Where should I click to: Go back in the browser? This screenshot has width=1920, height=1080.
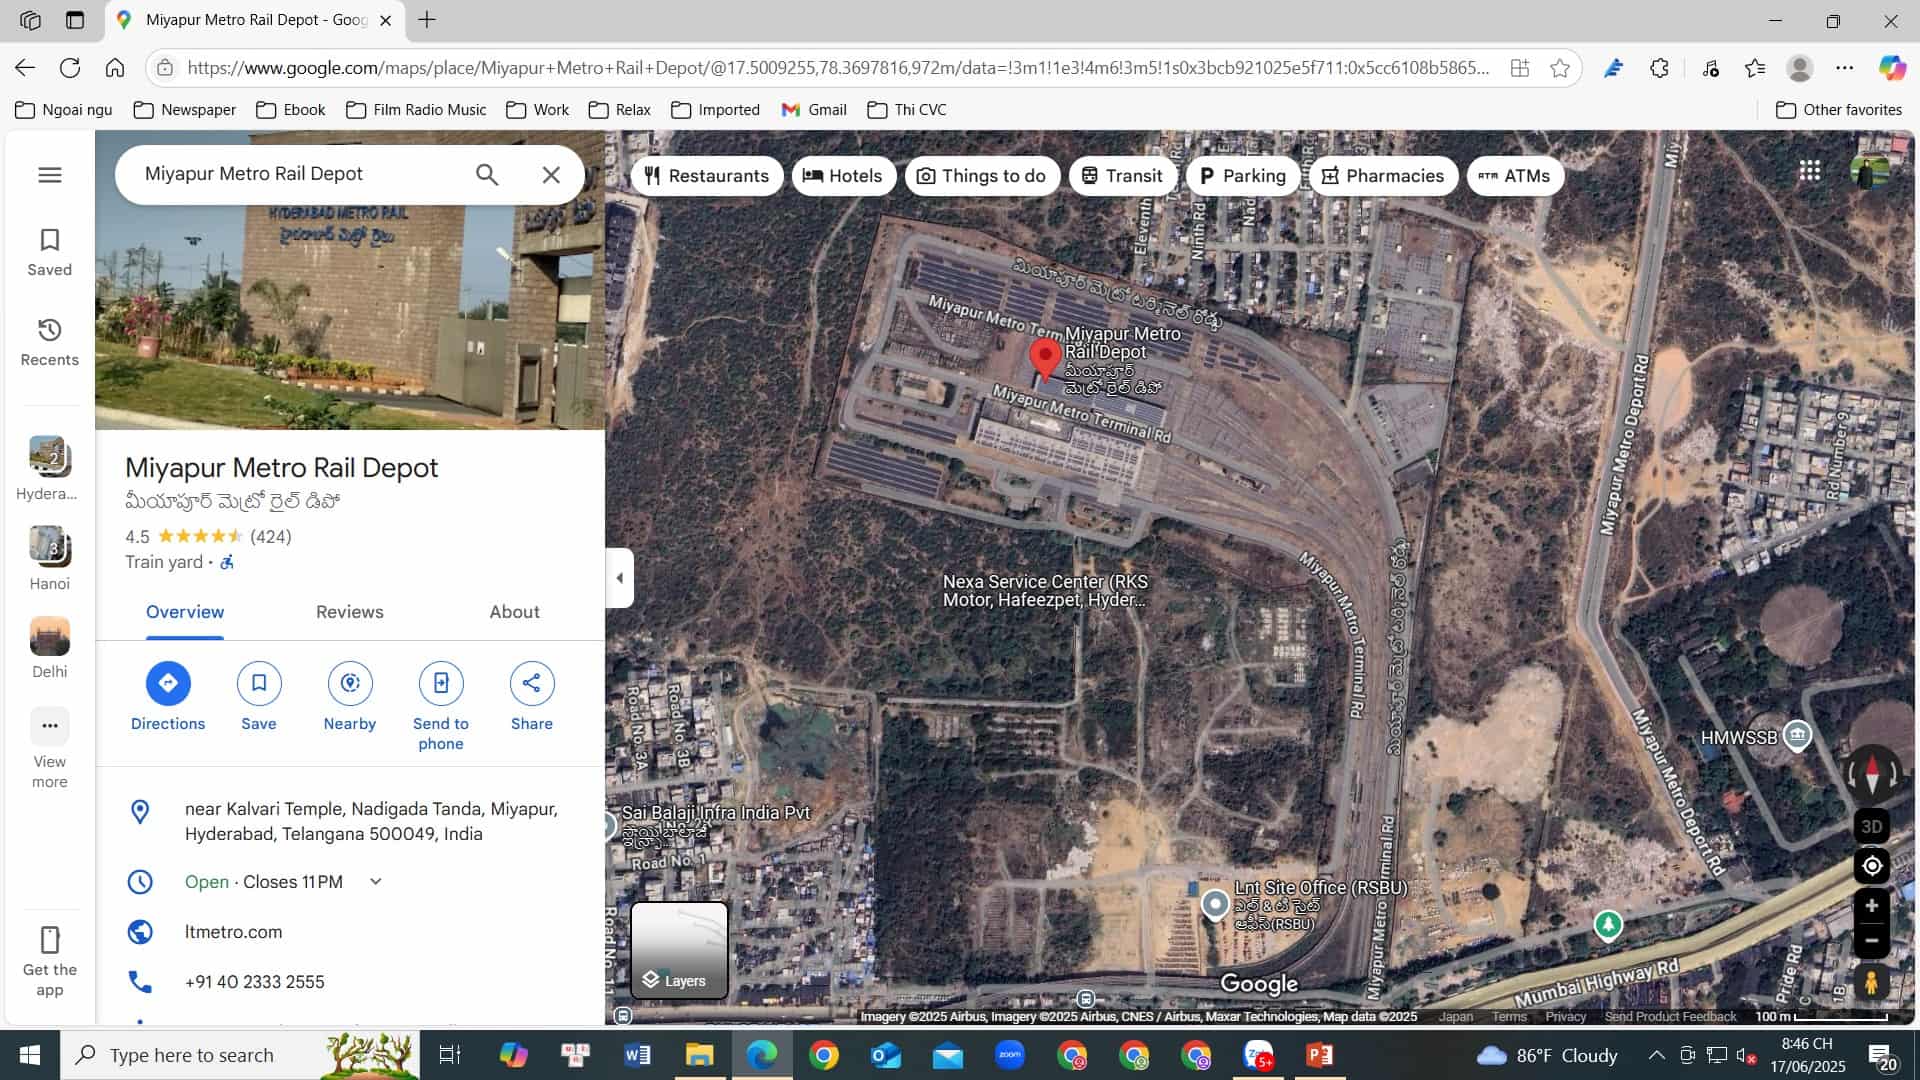tap(25, 68)
